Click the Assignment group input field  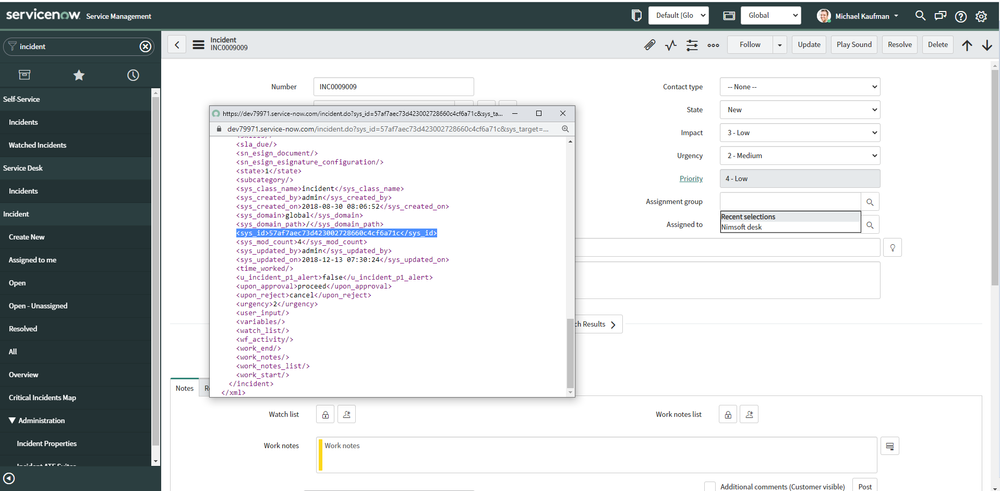[790, 202]
